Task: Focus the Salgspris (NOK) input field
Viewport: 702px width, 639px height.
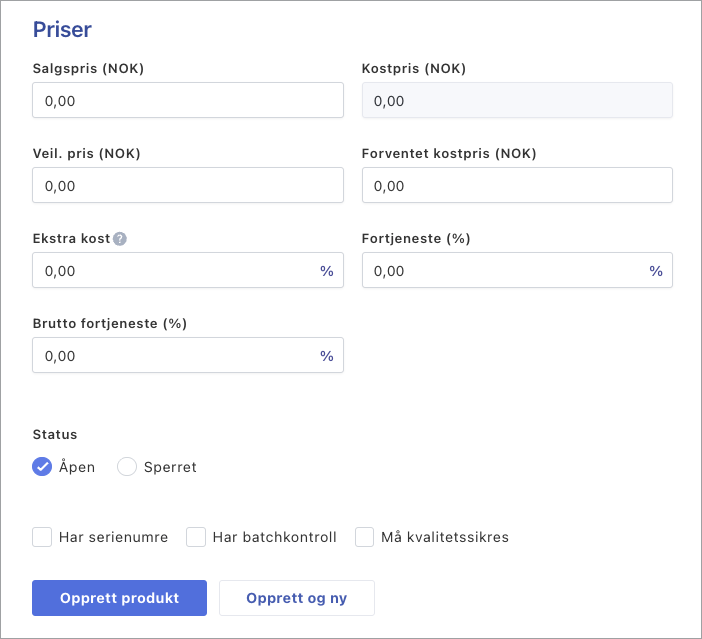Action: (x=188, y=101)
